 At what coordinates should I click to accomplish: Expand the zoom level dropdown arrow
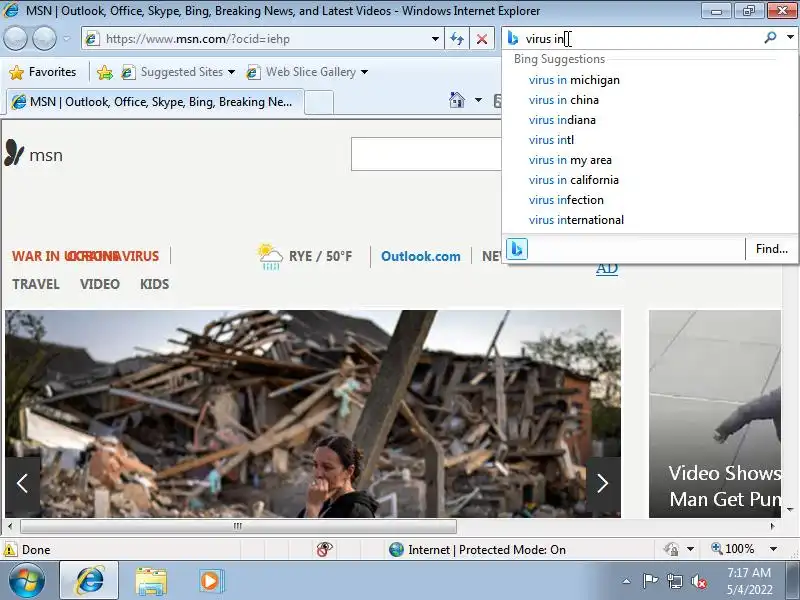pos(773,549)
